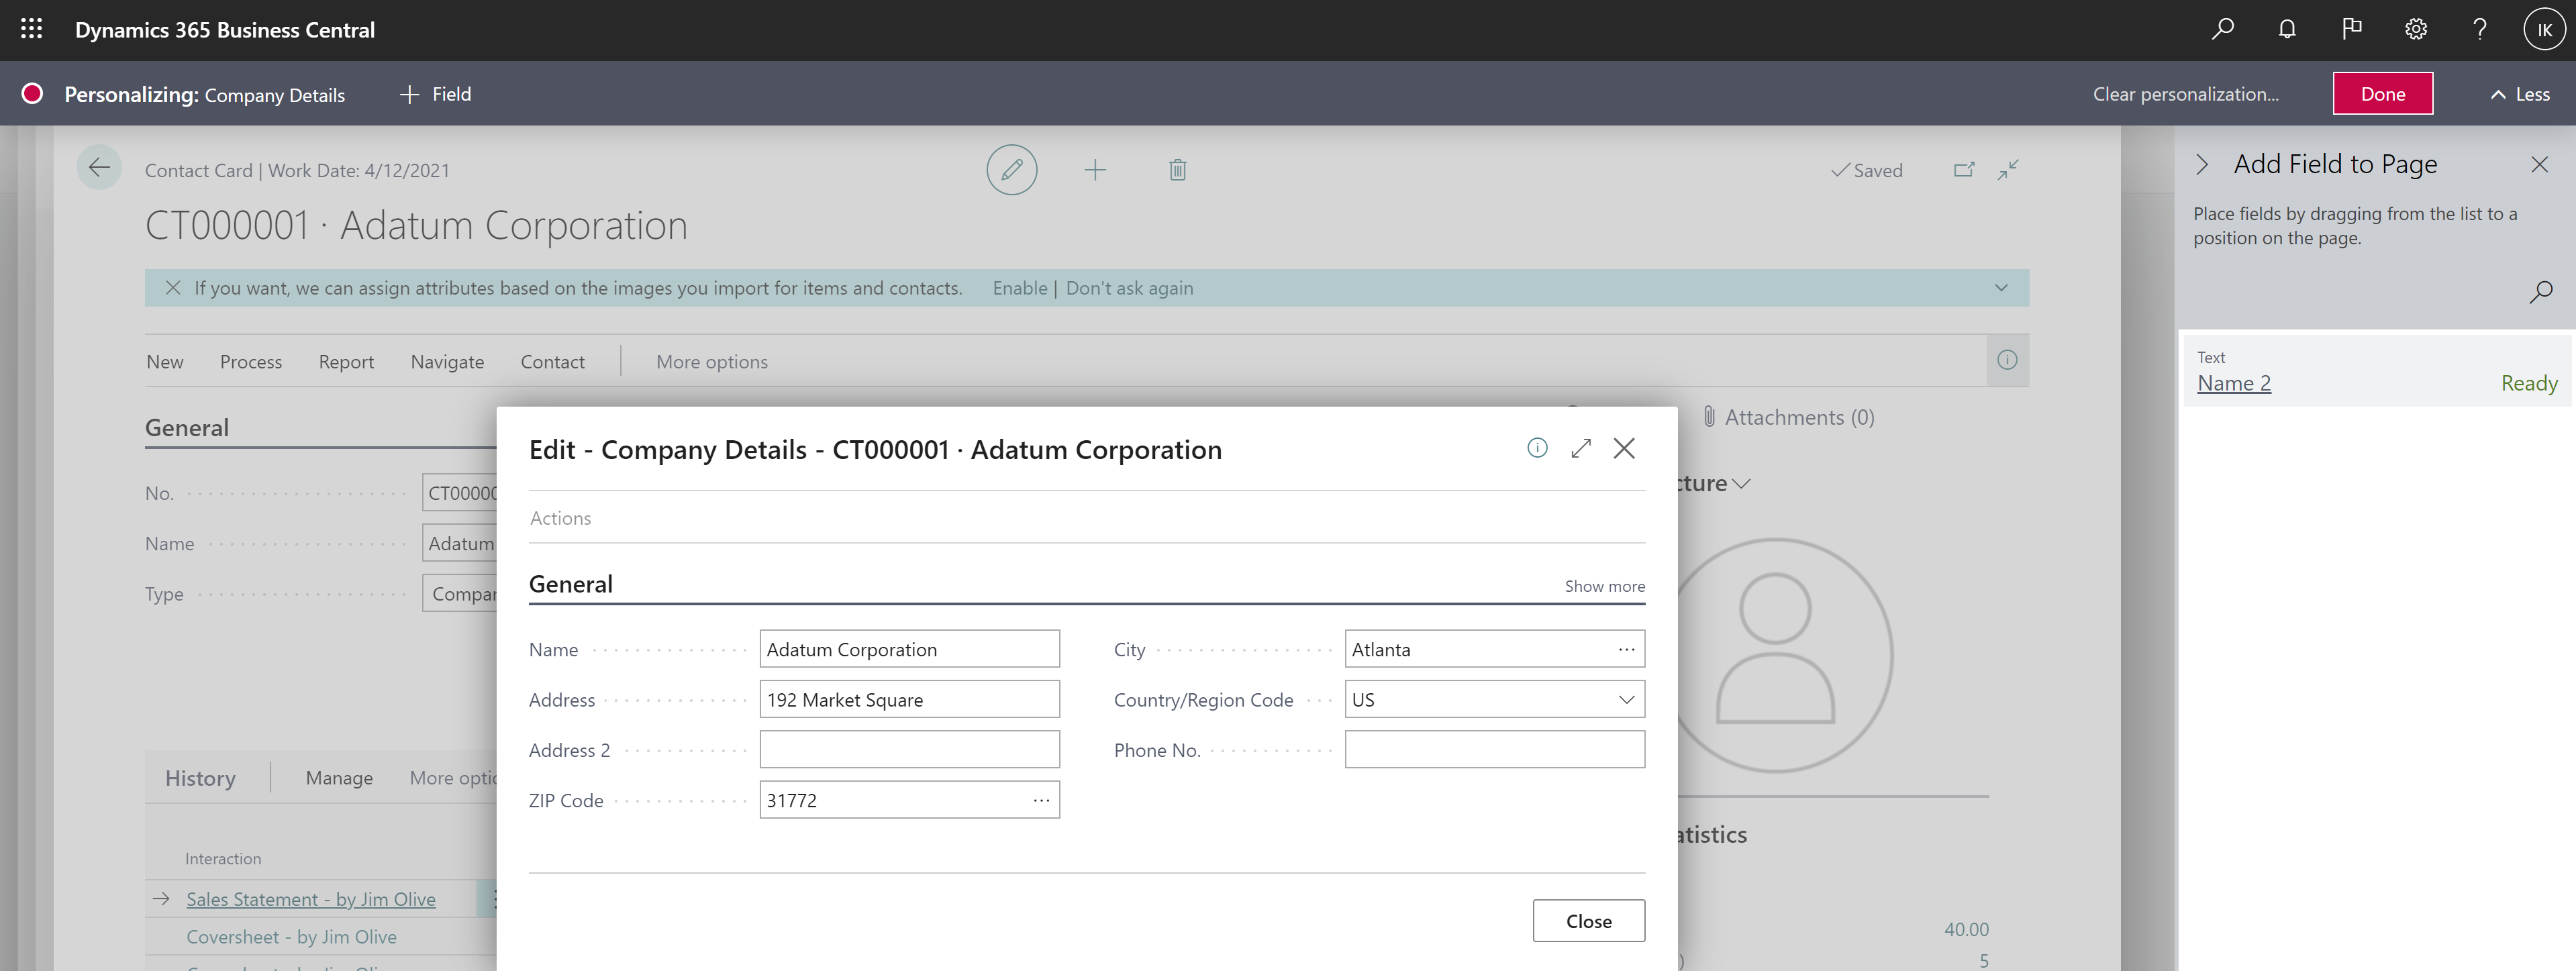
Task: Click the flag icon in the top bar
Action: coord(2351,29)
